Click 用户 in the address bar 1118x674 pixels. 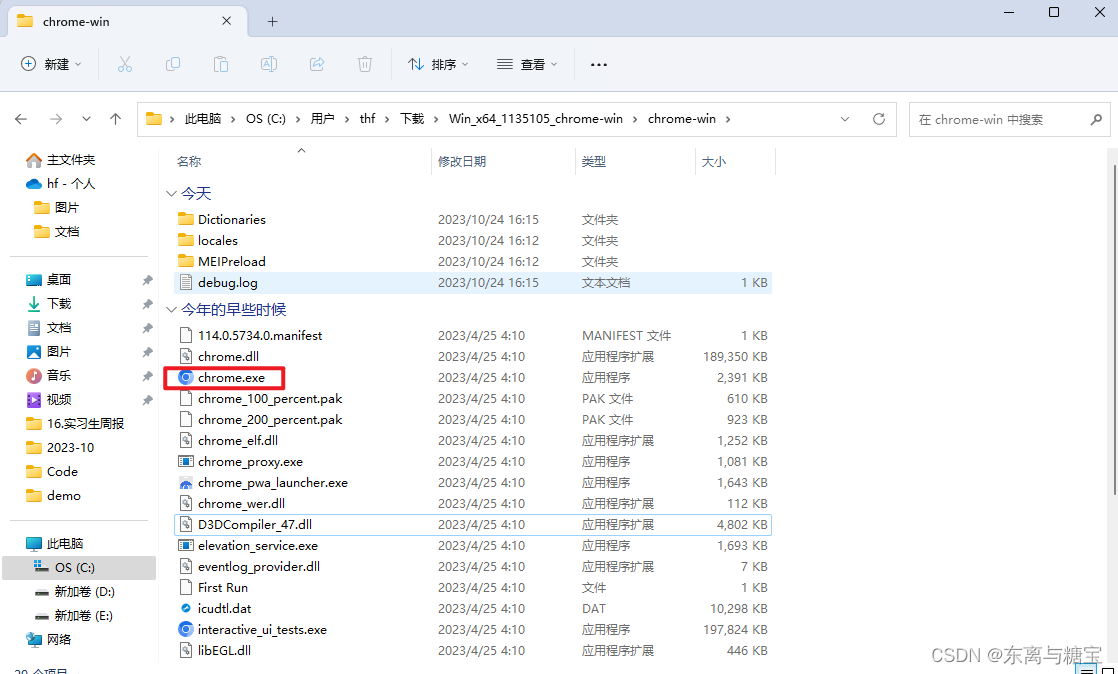coord(322,119)
